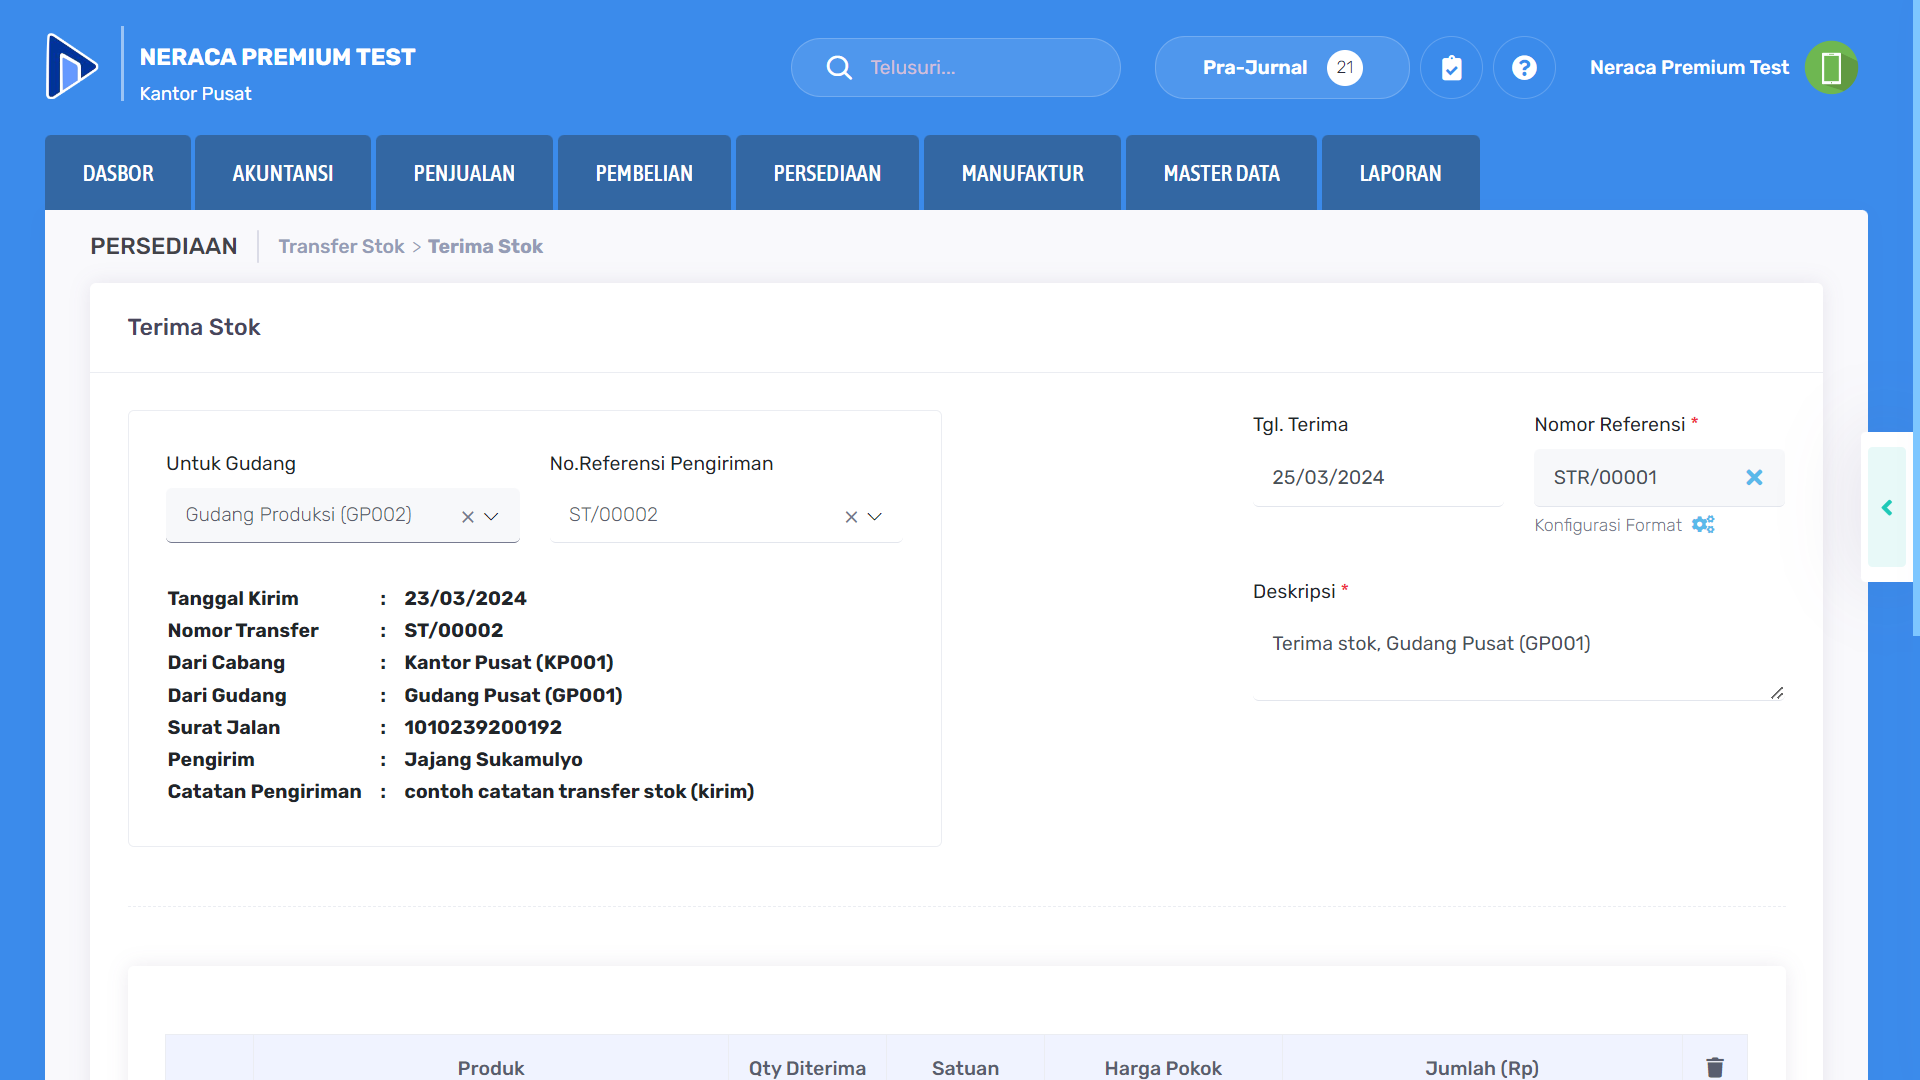Open the MANUFAKTUR menu
This screenshot has width=1920, height=1080.
(1022, 173)
